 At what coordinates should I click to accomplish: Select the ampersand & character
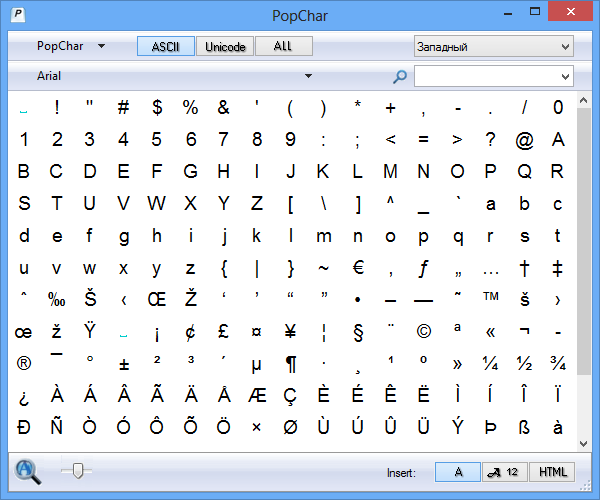tap(223, 107)
